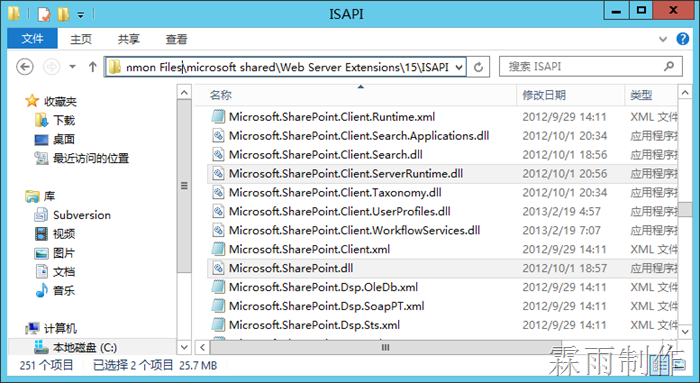Click file list scroll down arrow
The width and height of the screenshot is (700, 383).
(685, 332)
